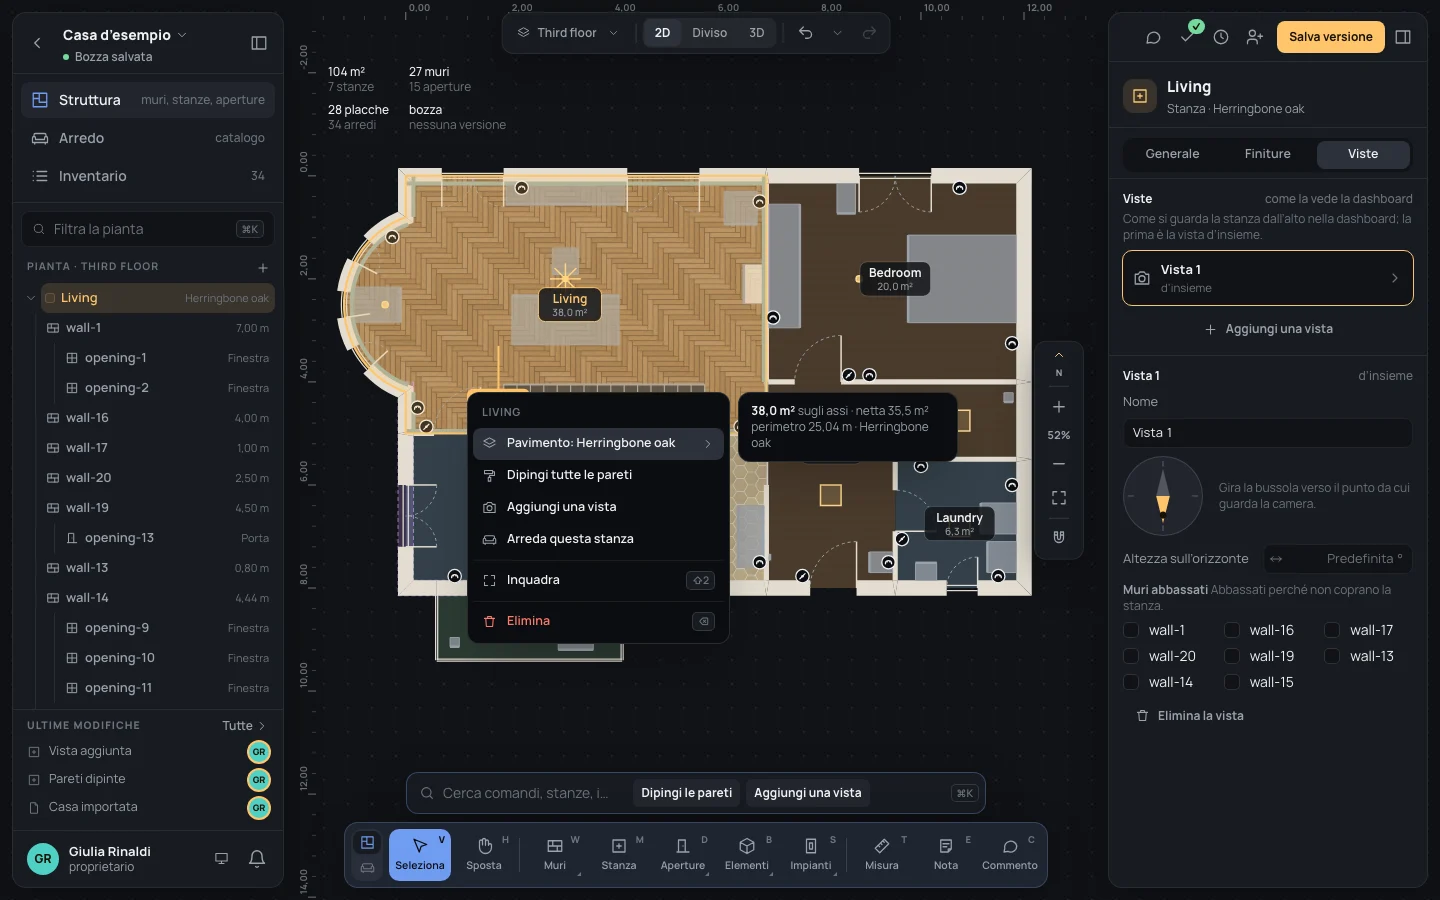Switch to the Finiture tab
The width and height of the screenshot is (1440, 900).
(1267, 154)
